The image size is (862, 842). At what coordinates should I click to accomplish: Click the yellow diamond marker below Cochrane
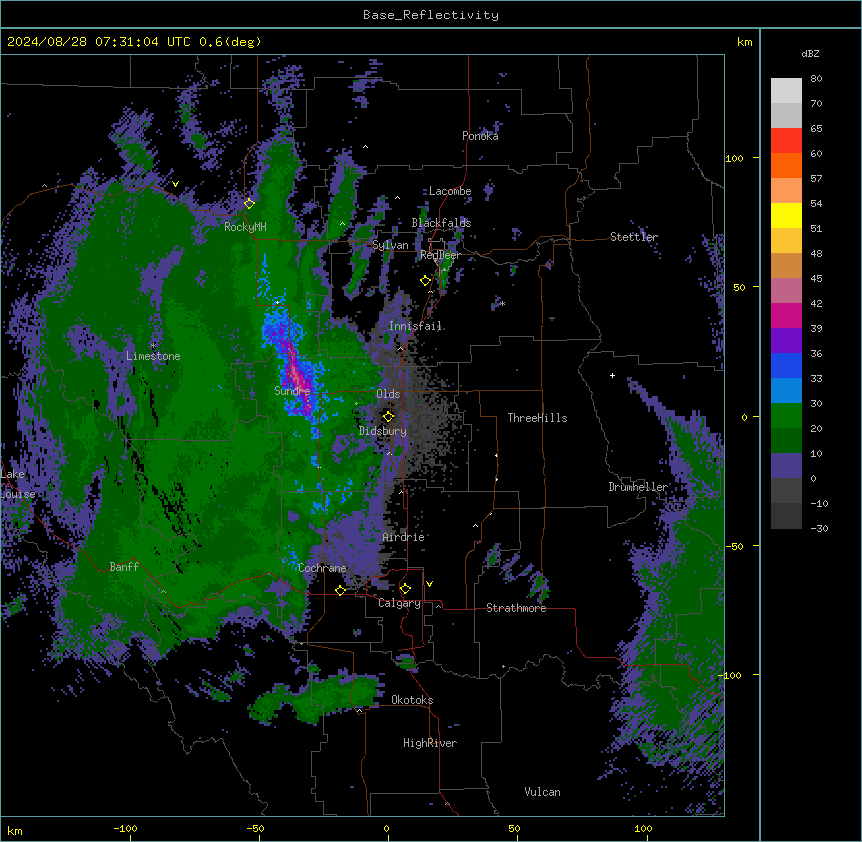[340, 590]
